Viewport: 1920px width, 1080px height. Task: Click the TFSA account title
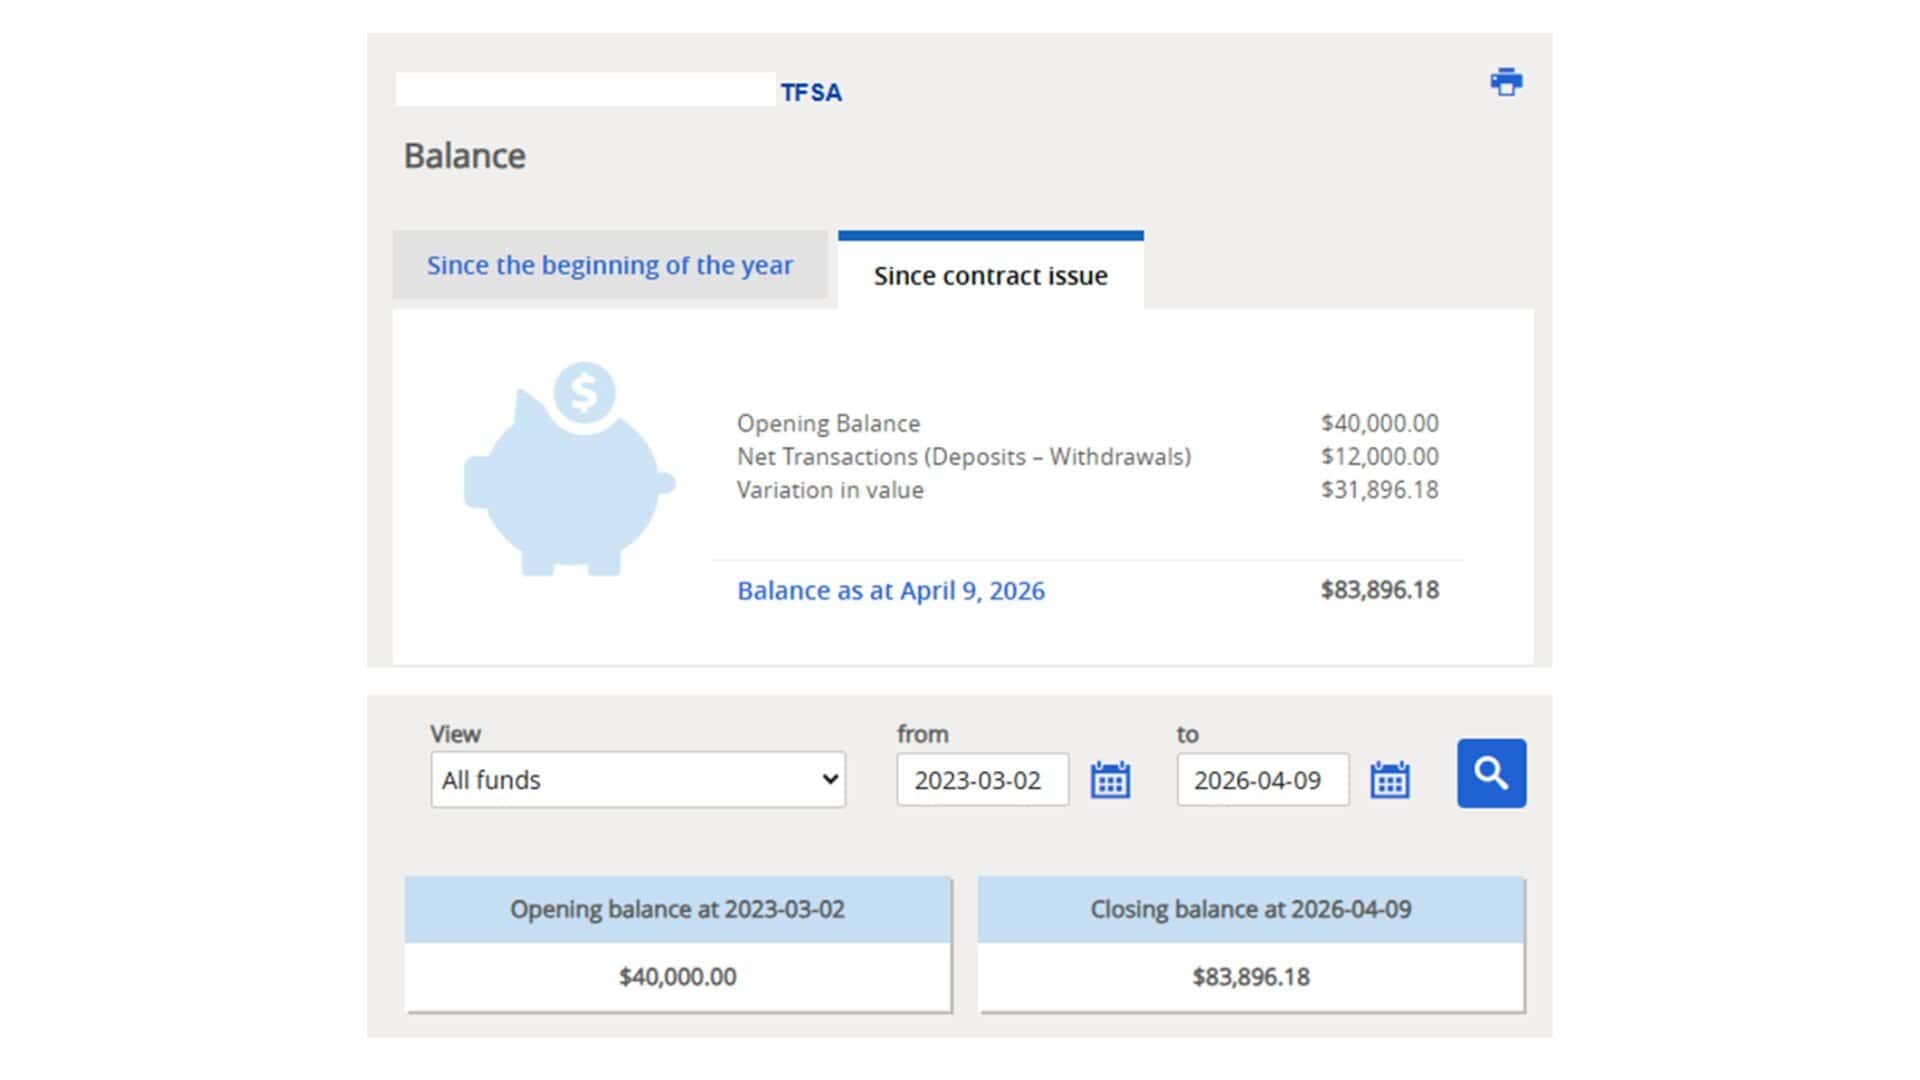(x=811, y=93)
